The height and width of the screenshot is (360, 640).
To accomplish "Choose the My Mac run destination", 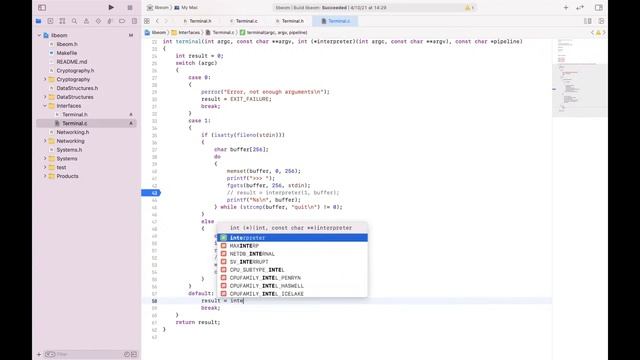I will tap(186, 7).
